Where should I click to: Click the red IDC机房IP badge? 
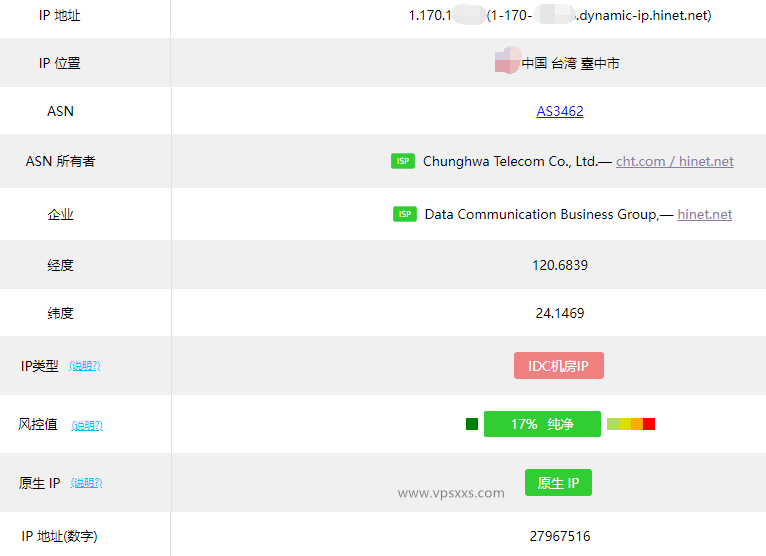point(559,366)
